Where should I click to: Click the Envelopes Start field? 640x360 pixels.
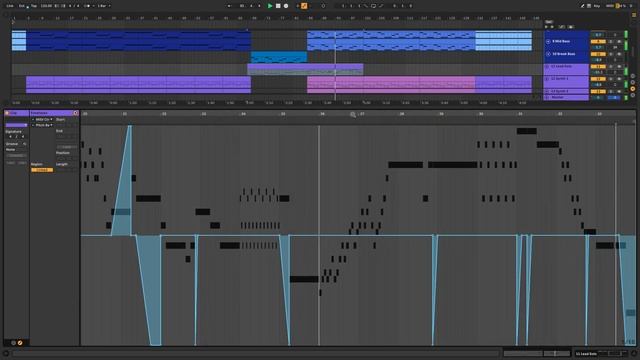pos(67,125)
